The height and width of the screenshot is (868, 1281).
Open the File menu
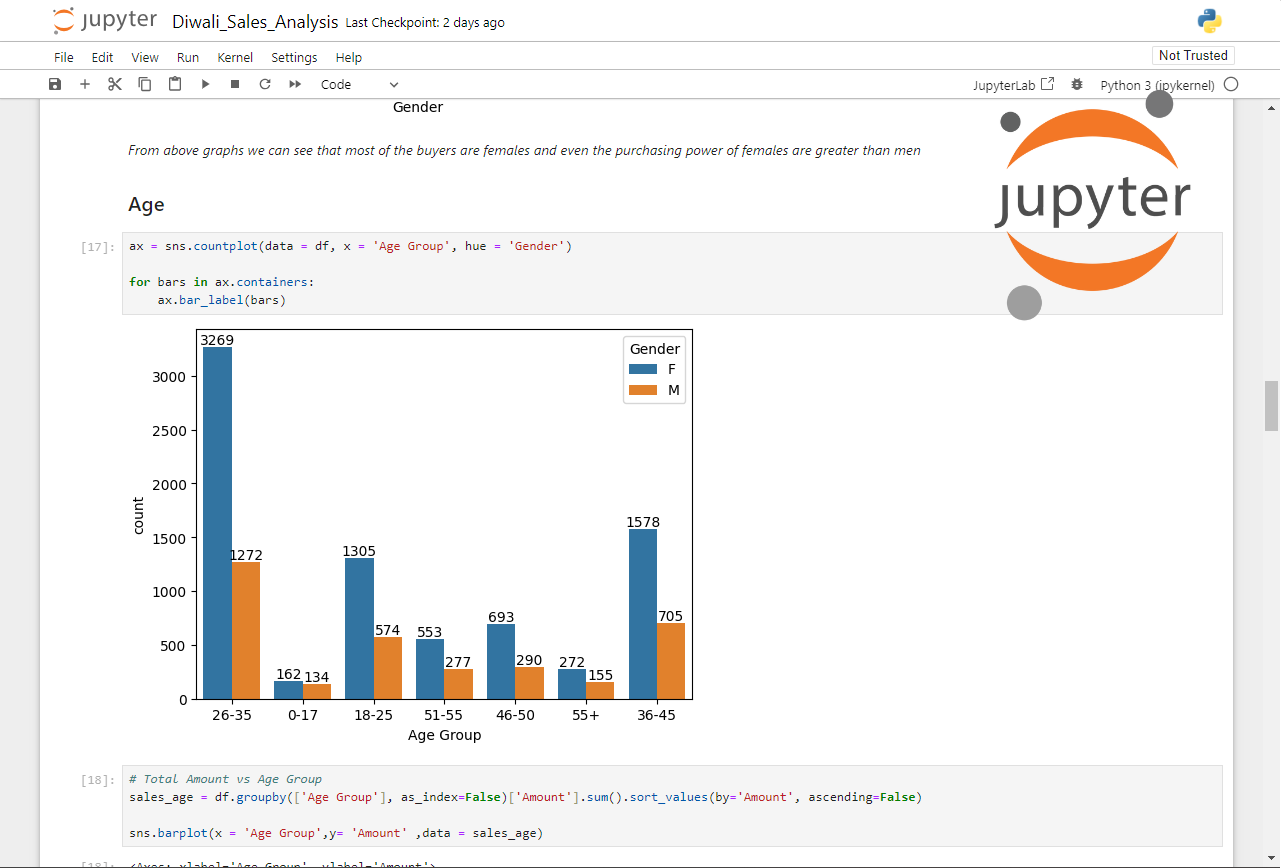(x=64, y=57)
